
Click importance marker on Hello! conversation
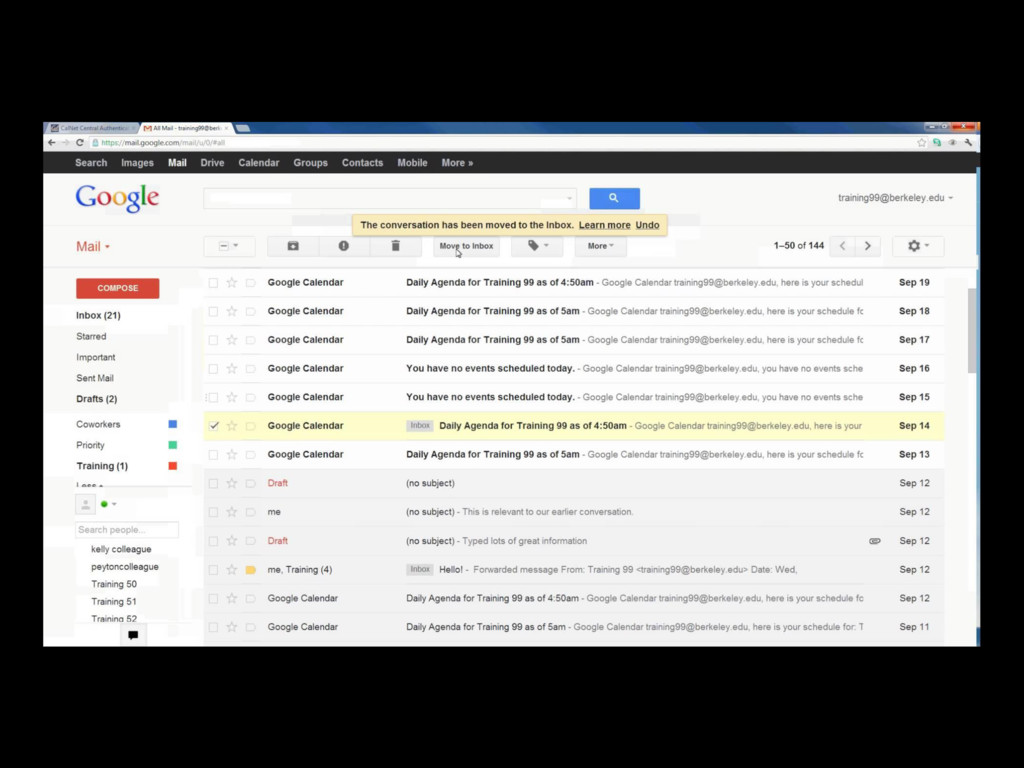(x=250, y=569)
